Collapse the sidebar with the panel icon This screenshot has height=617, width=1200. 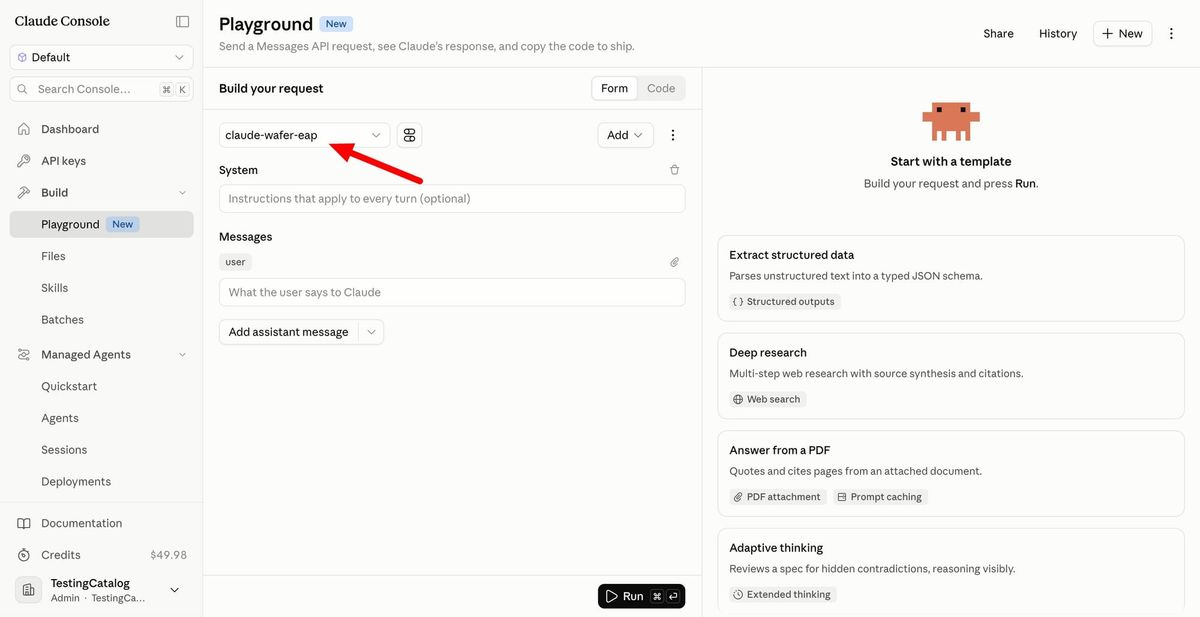182,21
